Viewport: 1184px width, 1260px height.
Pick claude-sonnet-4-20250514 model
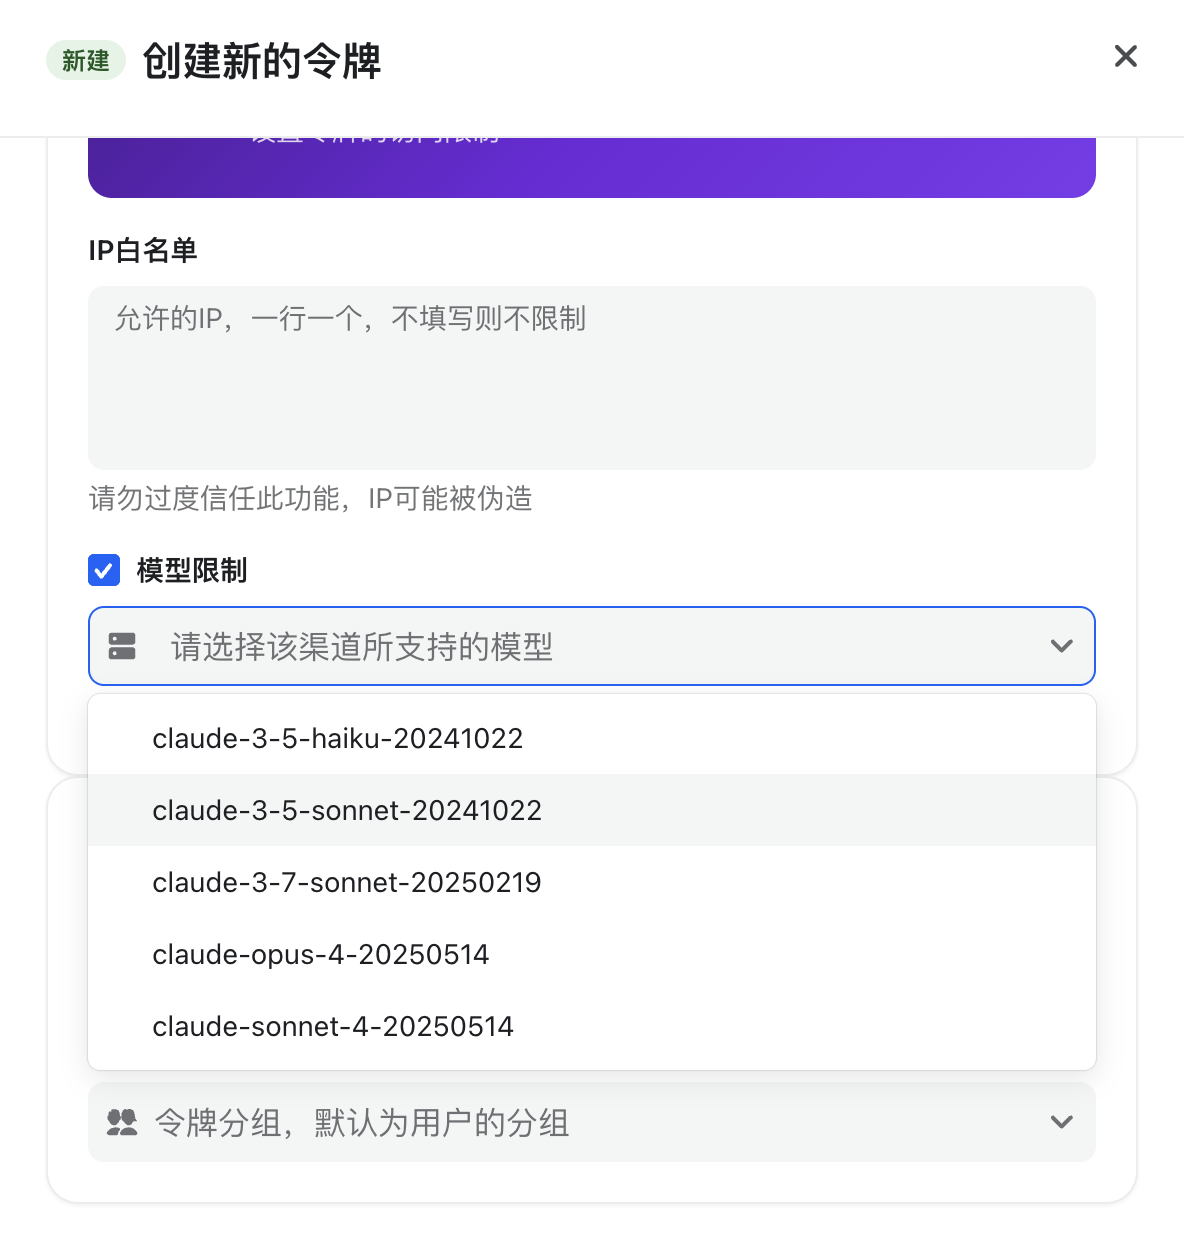[592, 1026]
